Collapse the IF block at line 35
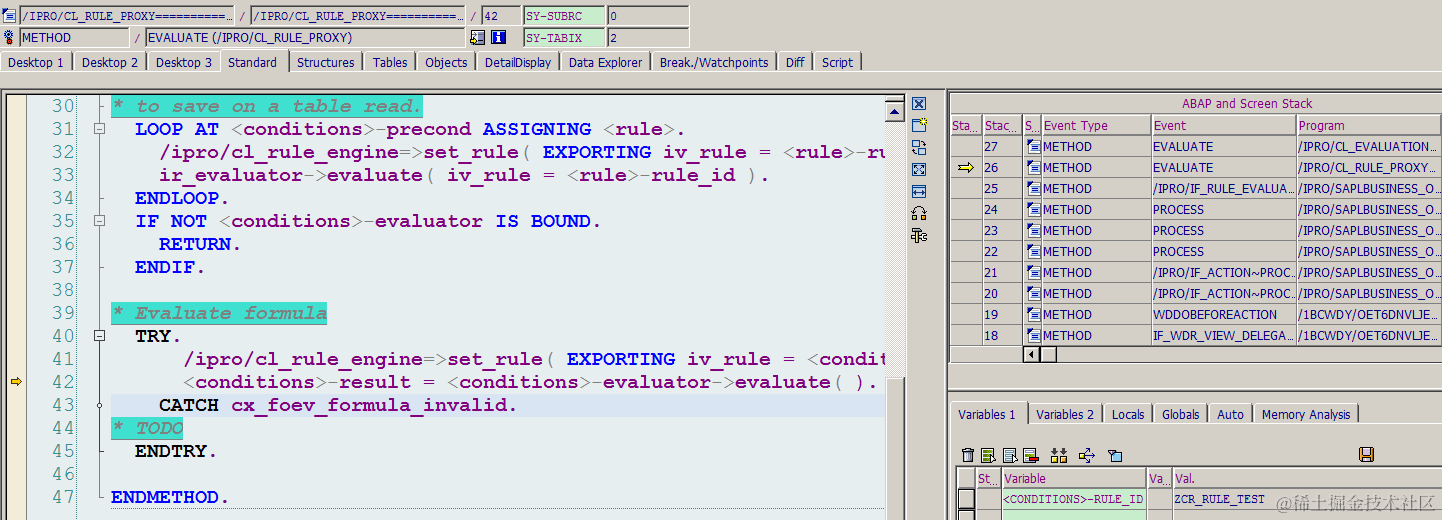The image size is (1442, 520). point(99,221)
